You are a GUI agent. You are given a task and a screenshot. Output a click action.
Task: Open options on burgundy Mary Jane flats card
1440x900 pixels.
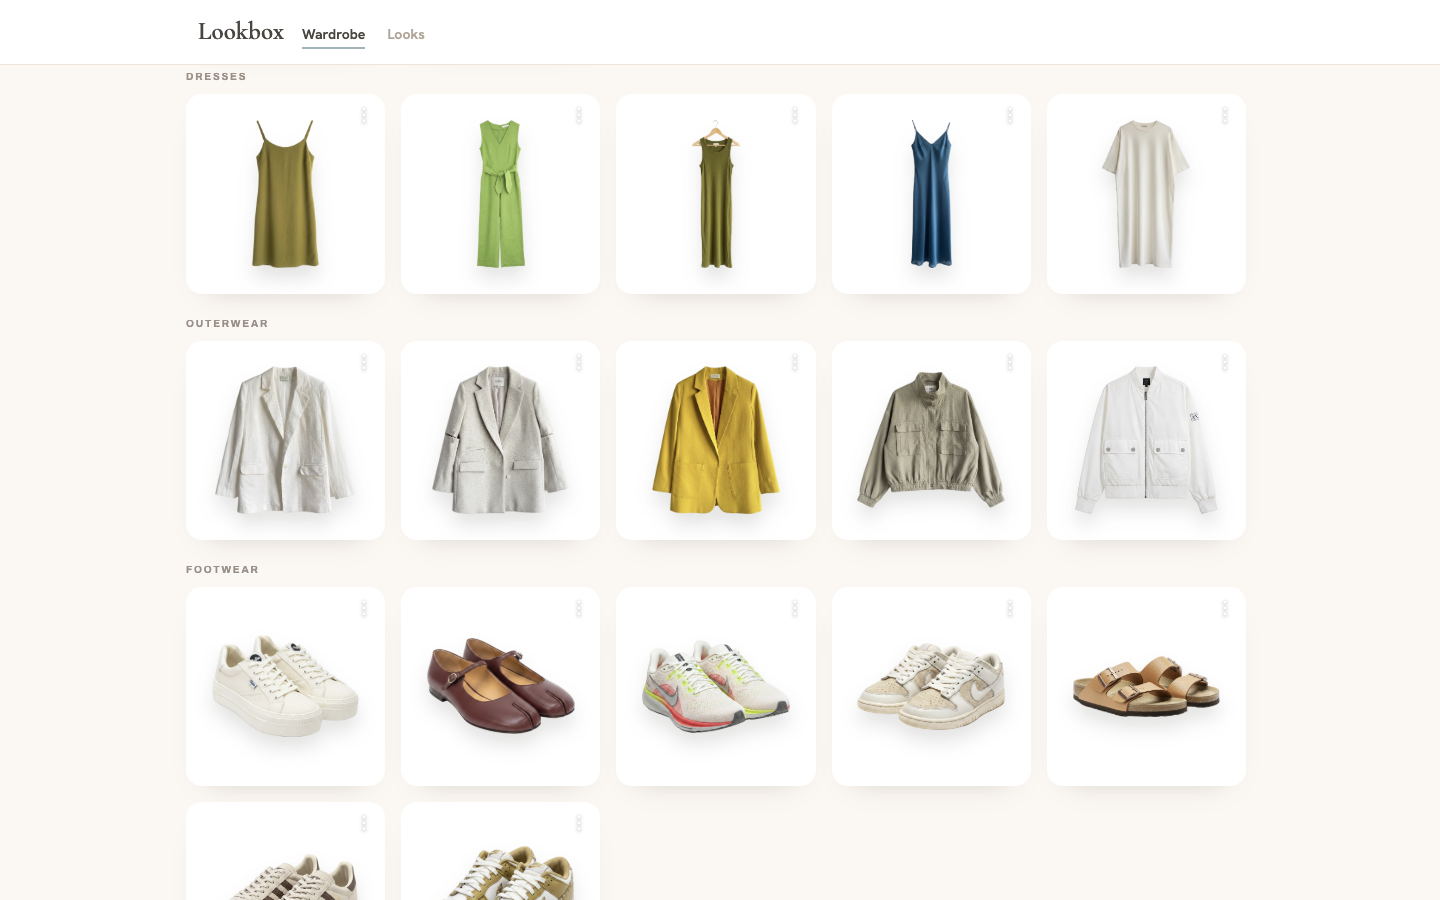(579, 608)
